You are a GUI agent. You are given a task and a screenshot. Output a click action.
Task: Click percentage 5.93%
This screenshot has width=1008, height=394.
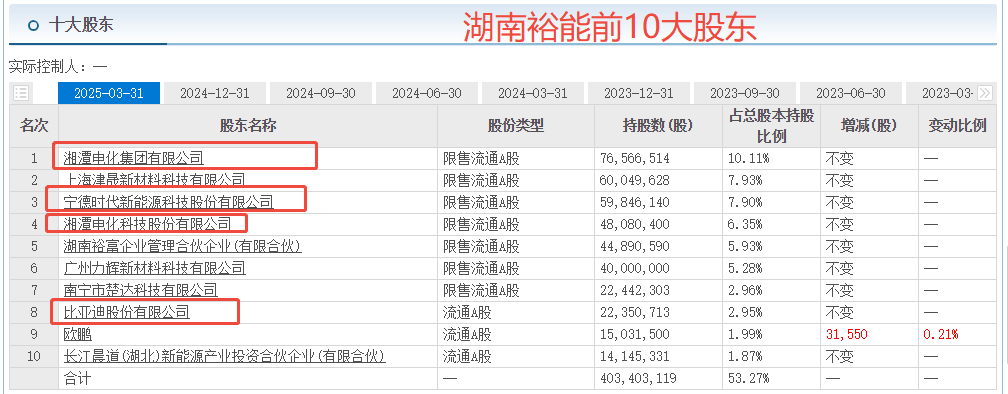(x=745, y=246)
